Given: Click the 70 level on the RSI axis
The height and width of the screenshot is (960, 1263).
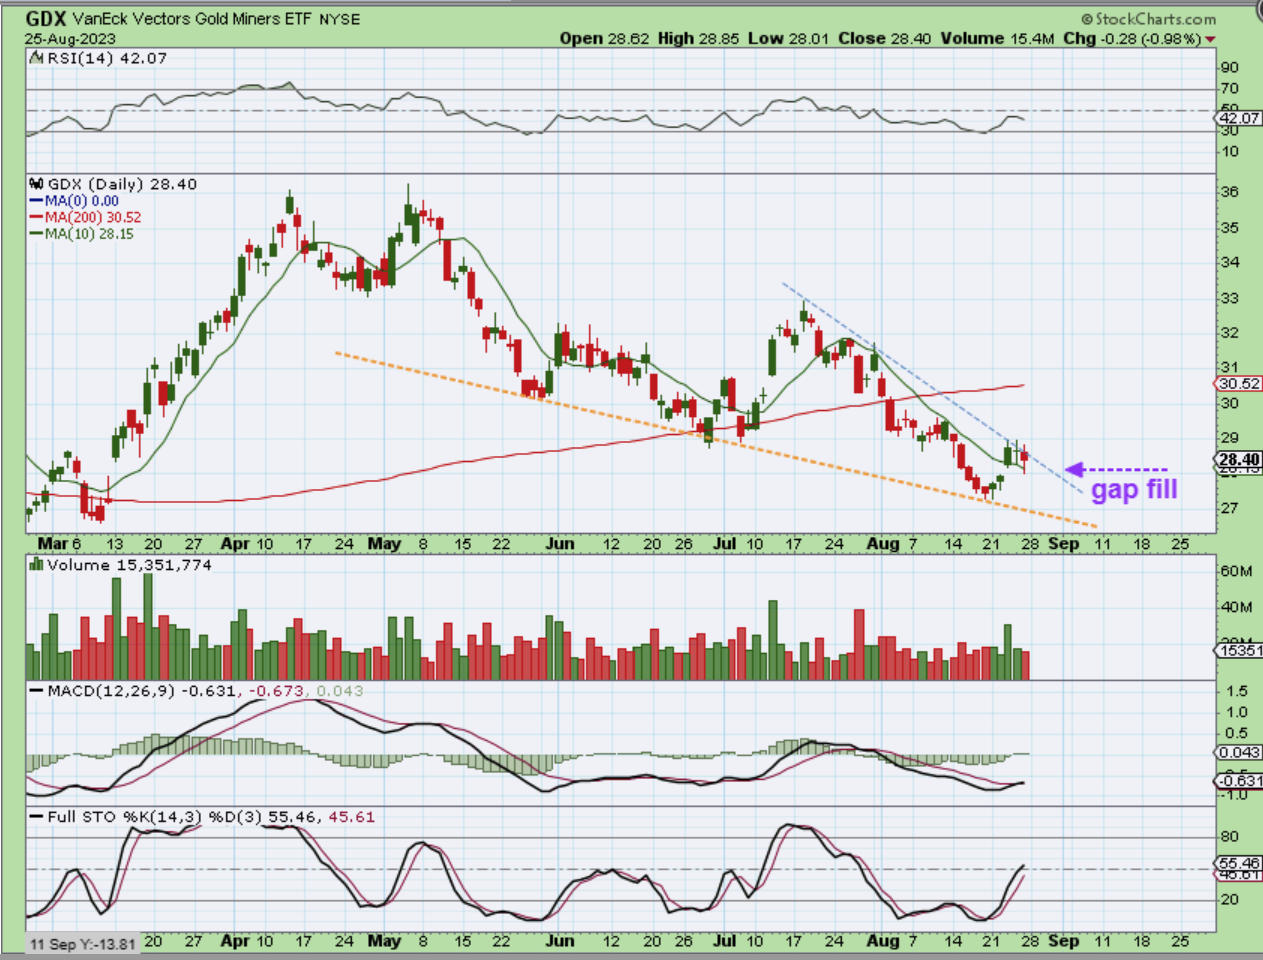Looking at the screenshot, I should 1229,89.
